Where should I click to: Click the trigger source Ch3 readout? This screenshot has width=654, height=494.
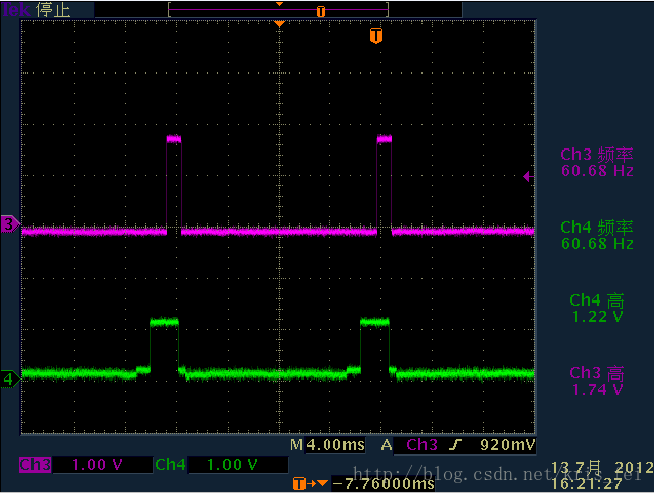[422, 445]
